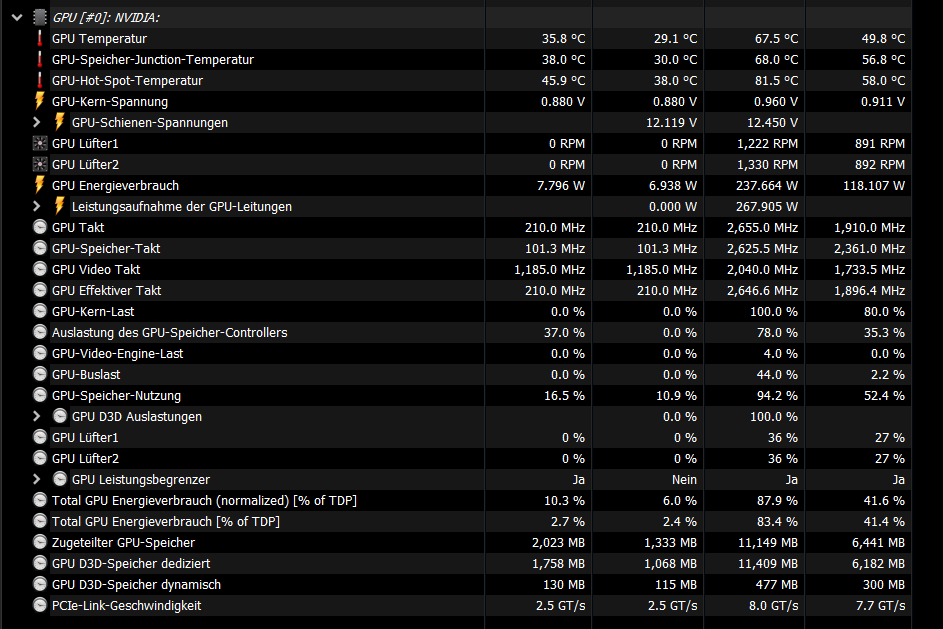Click clock icon of GPU Video Takt
The height and width of the screenshot is (629, 943).
point(40,269)
